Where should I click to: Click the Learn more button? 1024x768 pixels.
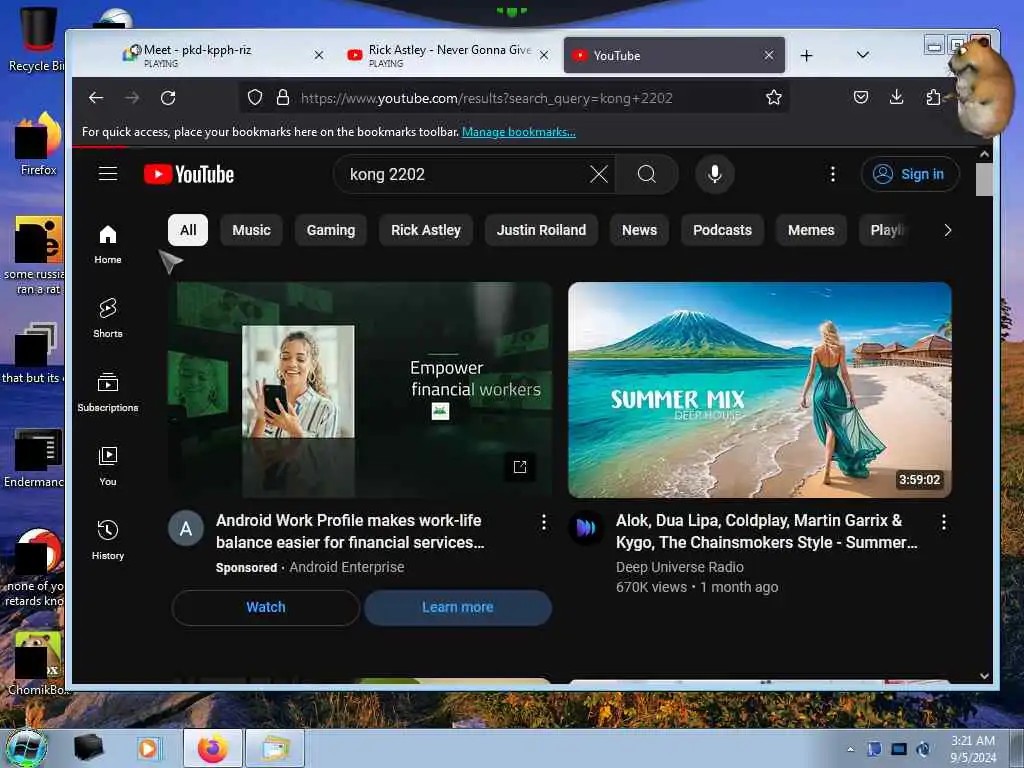pos(458,607)
